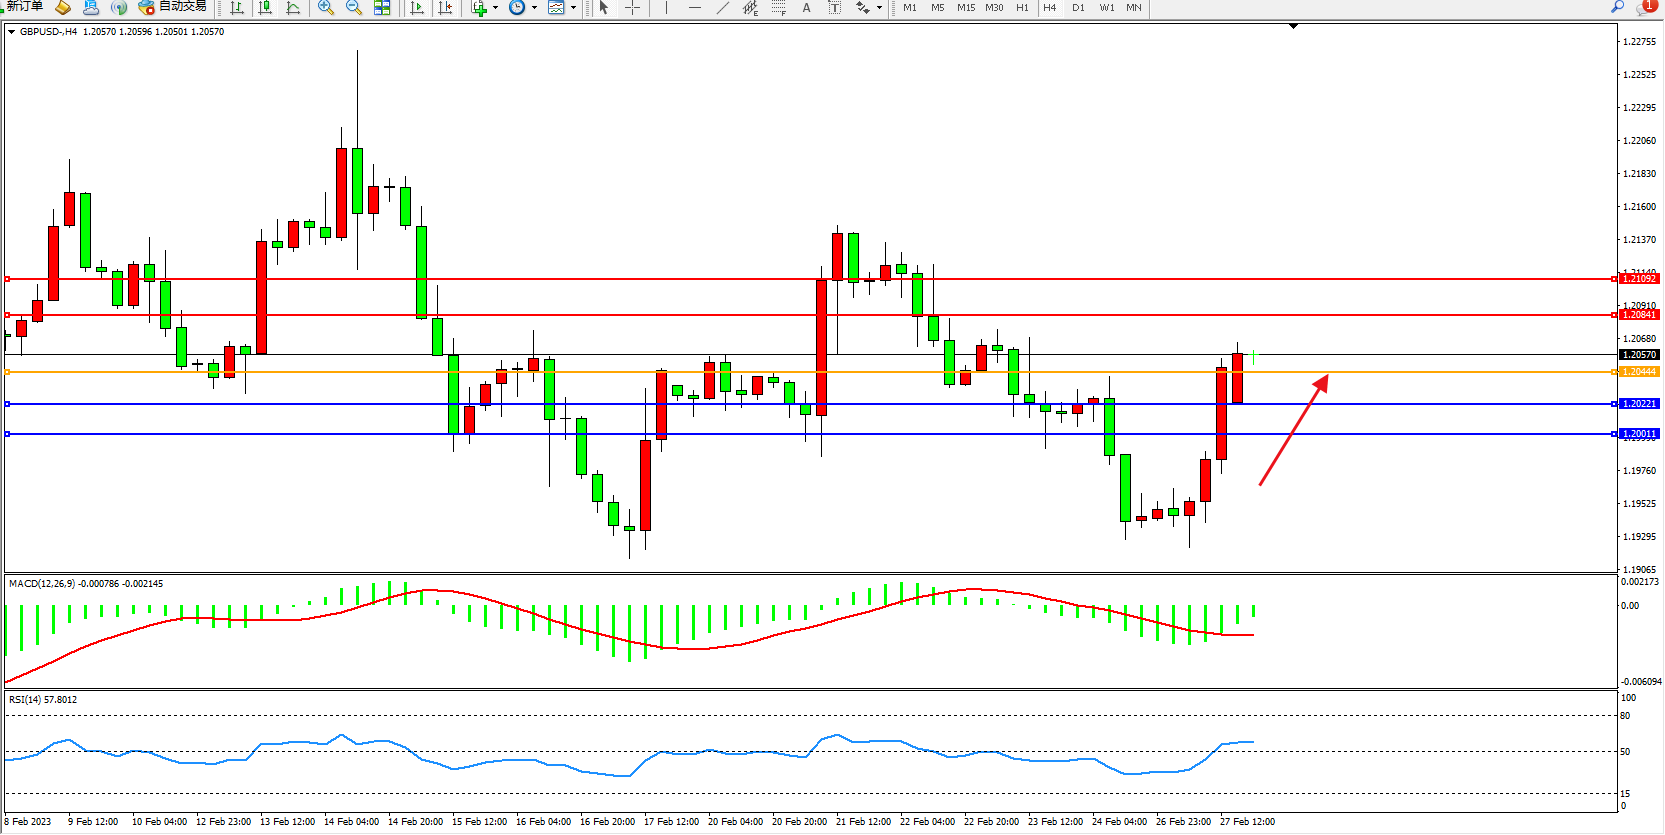This screenshot has height=835, width=1665.
Task: Pick the horizontal line drawing tool
Action: [694, 8]
